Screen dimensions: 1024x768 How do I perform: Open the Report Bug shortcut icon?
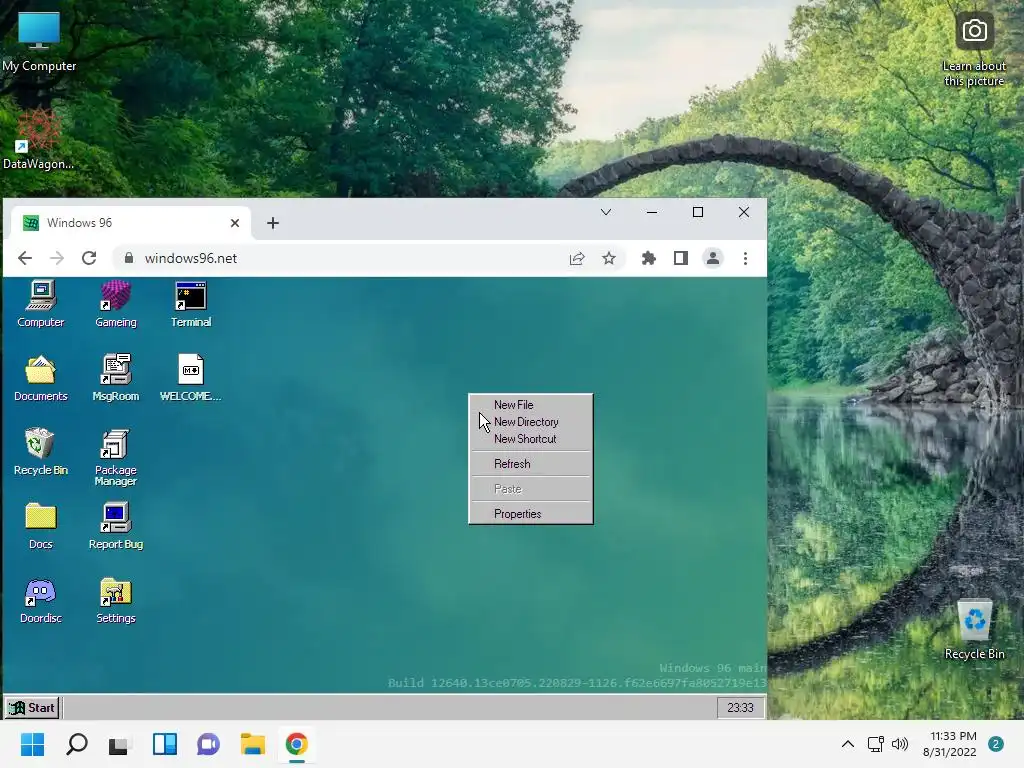click(x=116, y=526)
